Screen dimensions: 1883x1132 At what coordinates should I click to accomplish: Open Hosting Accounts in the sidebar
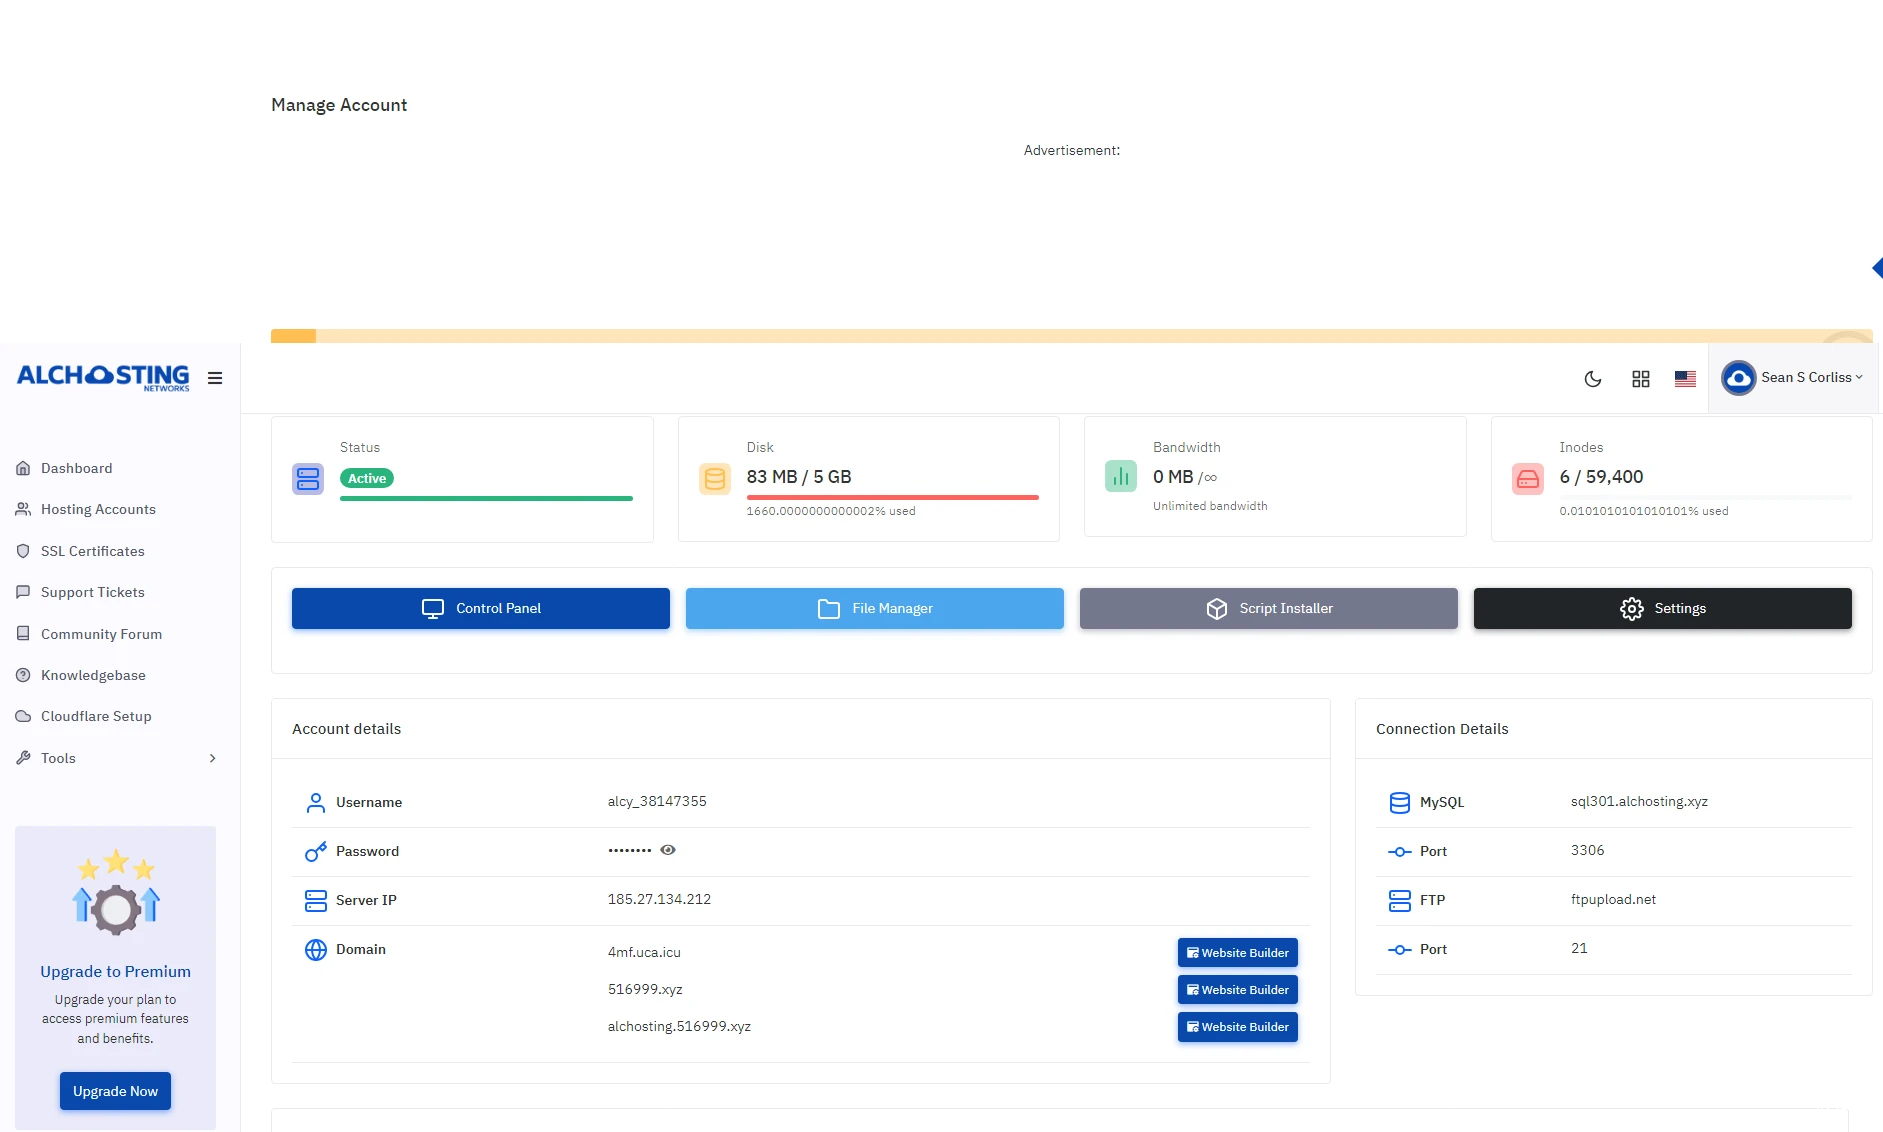coord(98,509)
